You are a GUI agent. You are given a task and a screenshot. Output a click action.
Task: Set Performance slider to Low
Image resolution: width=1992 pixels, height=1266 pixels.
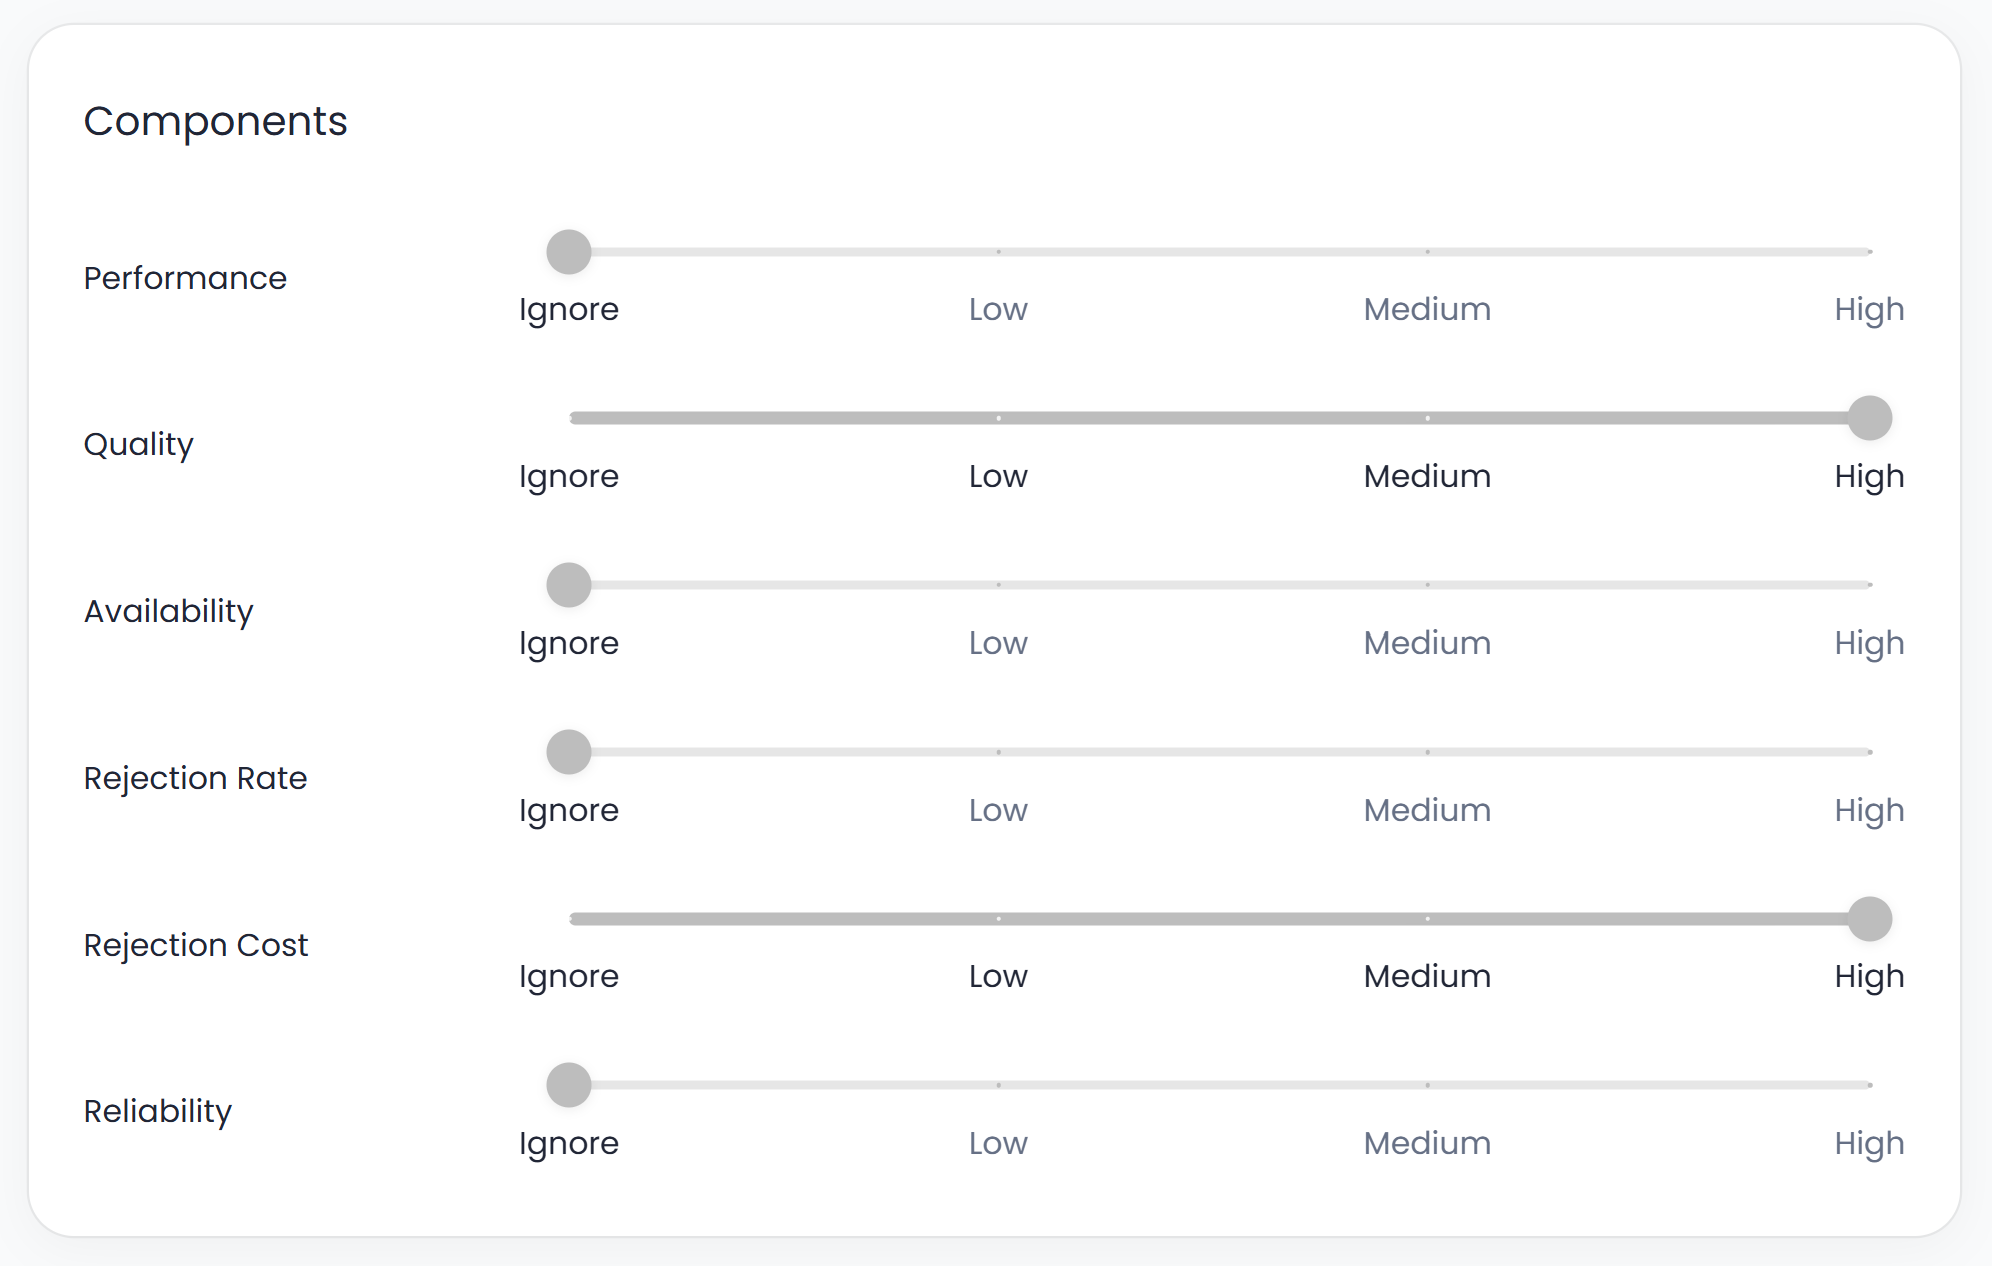point(998,252)
